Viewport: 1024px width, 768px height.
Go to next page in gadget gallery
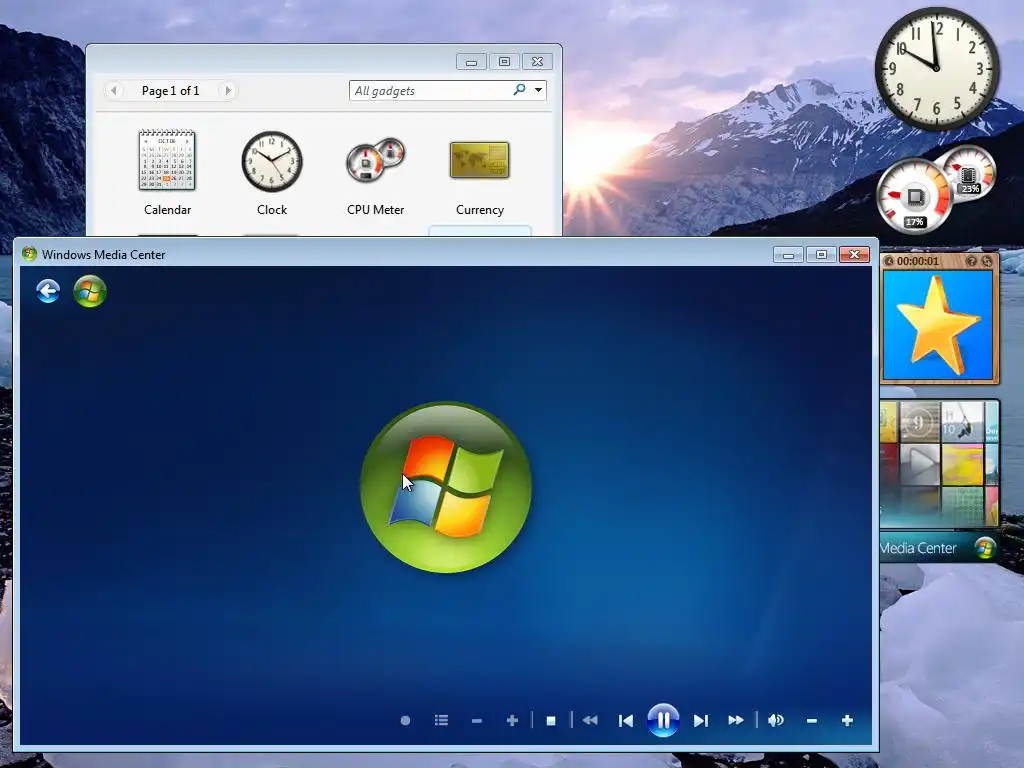pyautogui.click(x=227, y=90)
